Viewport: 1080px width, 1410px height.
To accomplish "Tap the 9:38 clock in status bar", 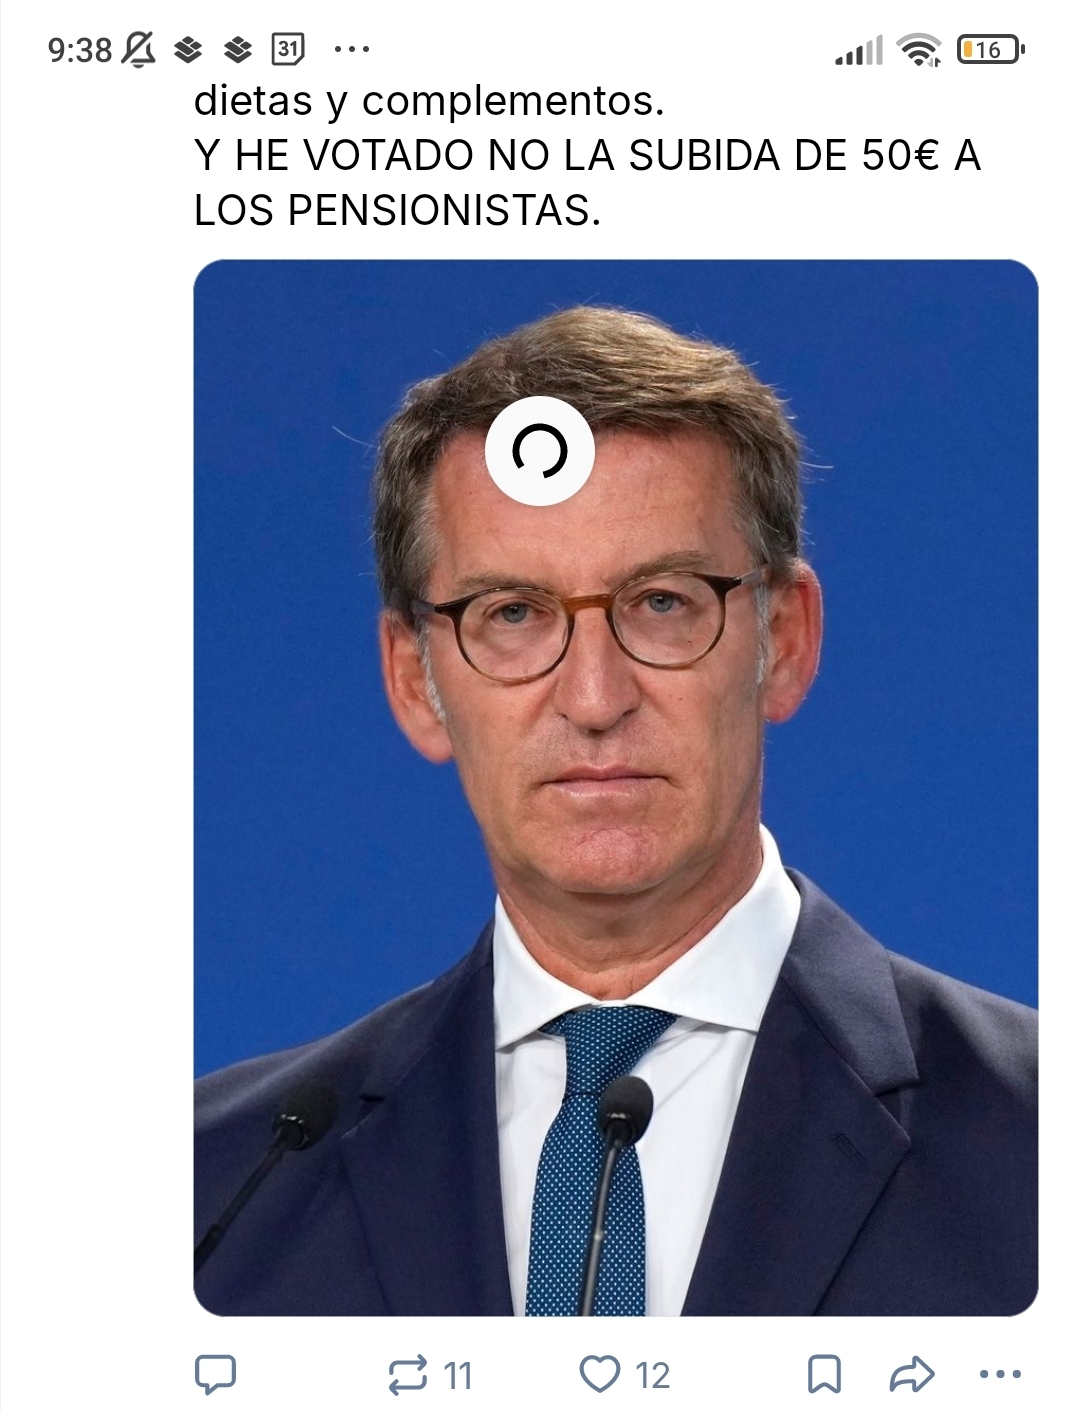I will click(x=80, y=49).
